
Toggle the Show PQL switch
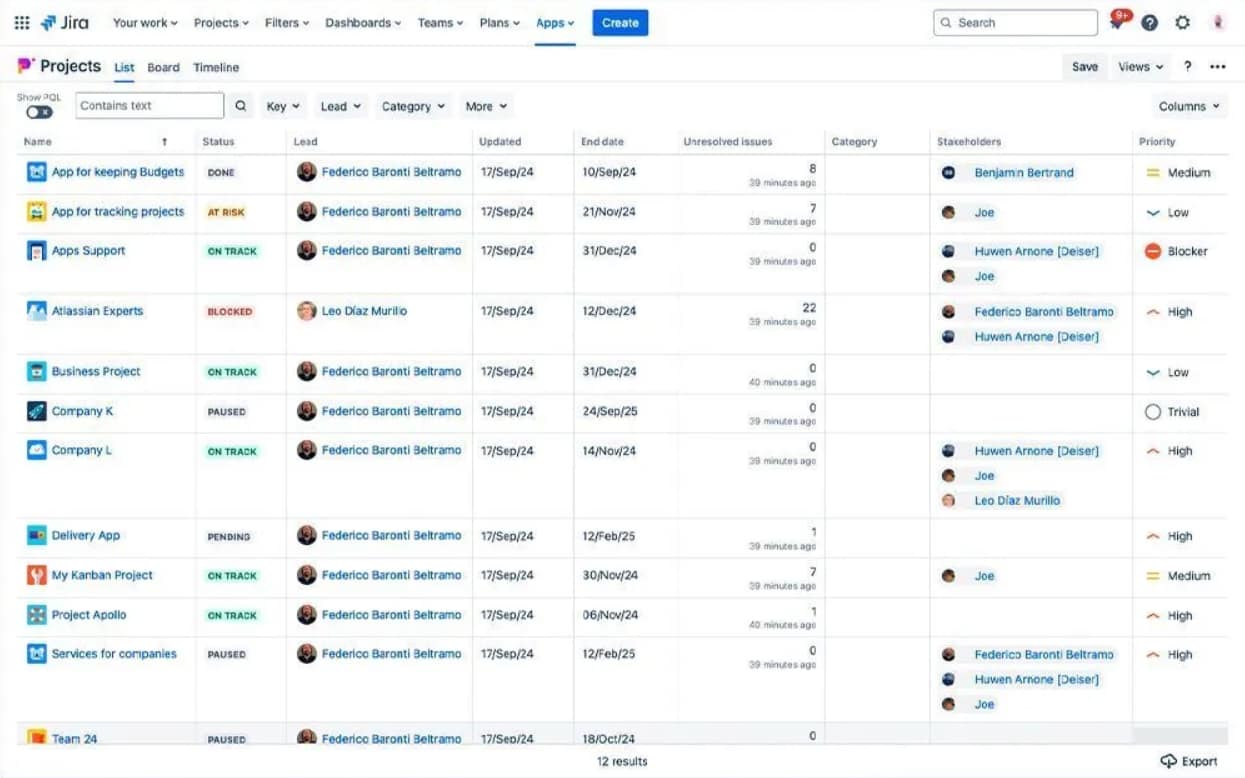click(39, 112)
